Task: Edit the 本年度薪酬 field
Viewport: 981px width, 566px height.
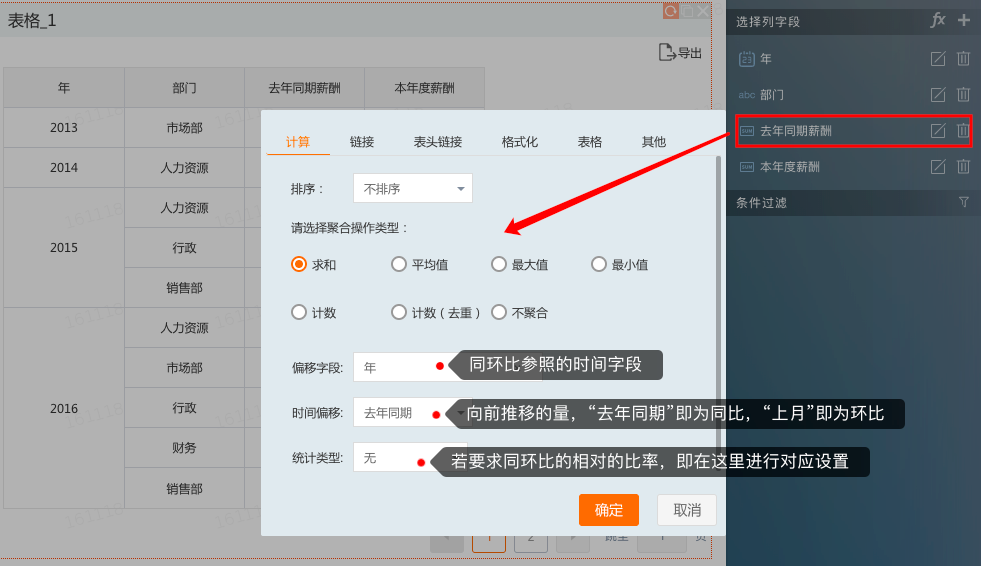Action: pyautogui.click(x=938, y=166)
